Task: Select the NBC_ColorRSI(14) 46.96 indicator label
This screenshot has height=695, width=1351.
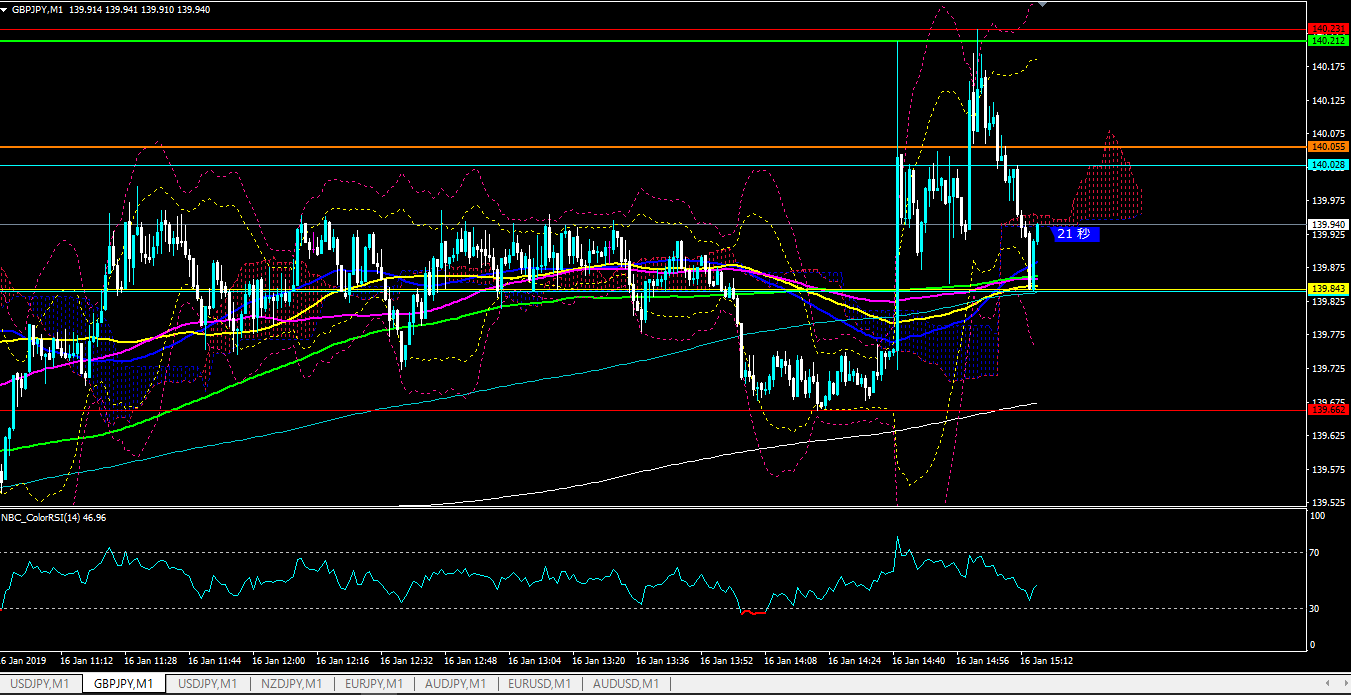Action: [54, 518]
